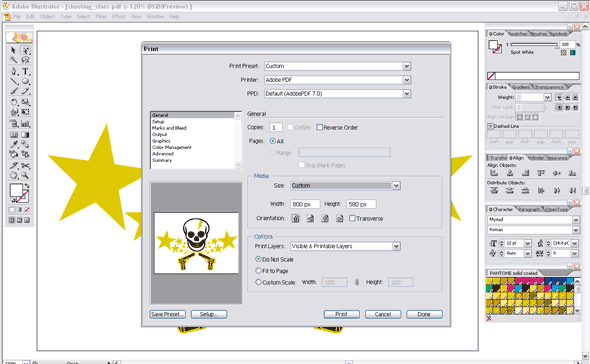The height and width of the screenshot is (364, 590).
Task: Choose landscape left orientation icon
Action: point(310,218)
